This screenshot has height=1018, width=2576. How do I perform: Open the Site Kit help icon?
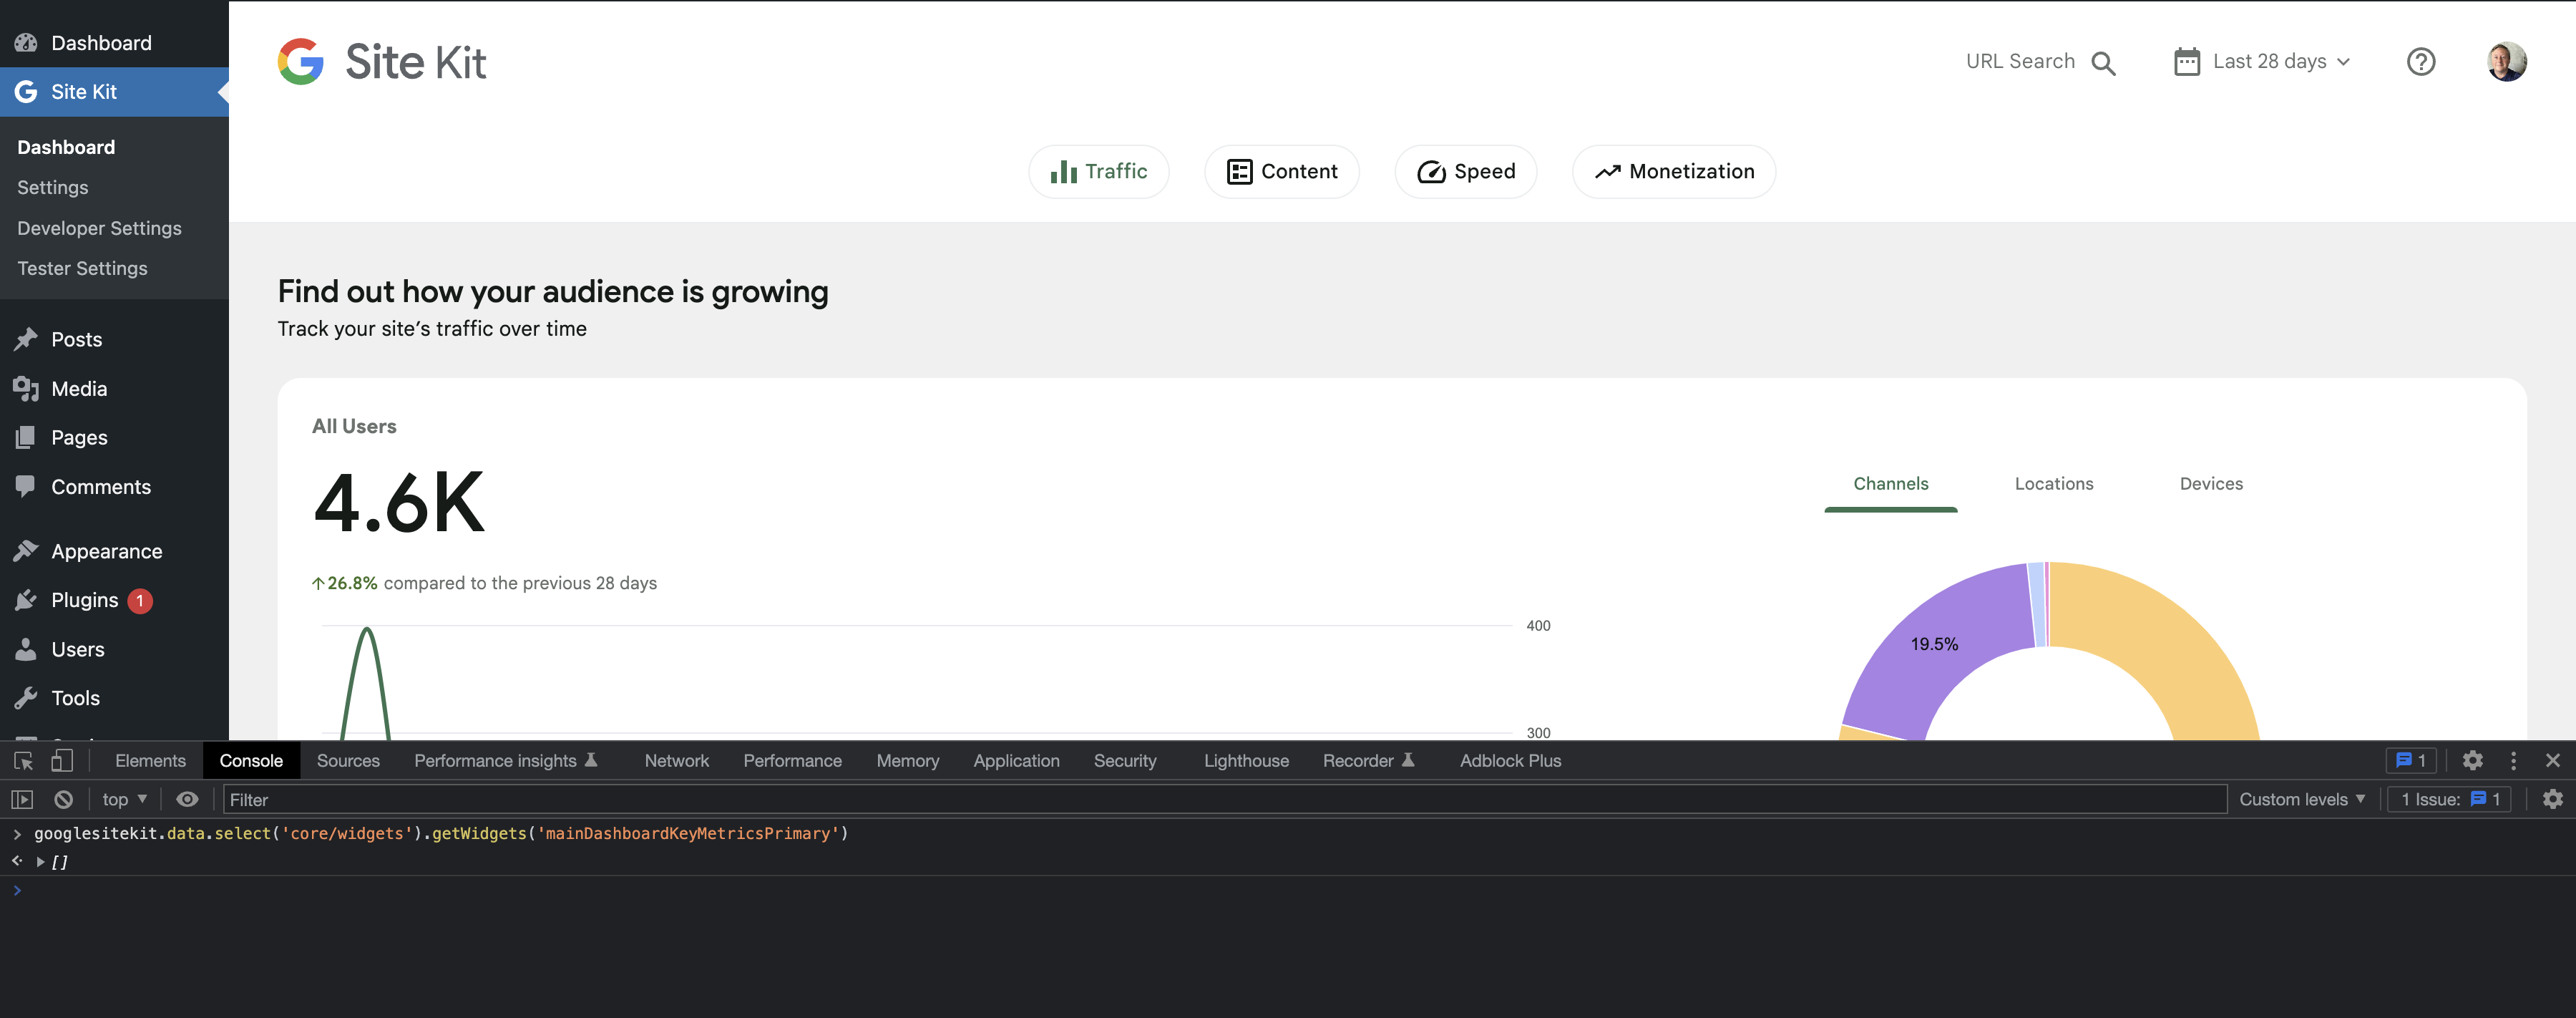2421,61
